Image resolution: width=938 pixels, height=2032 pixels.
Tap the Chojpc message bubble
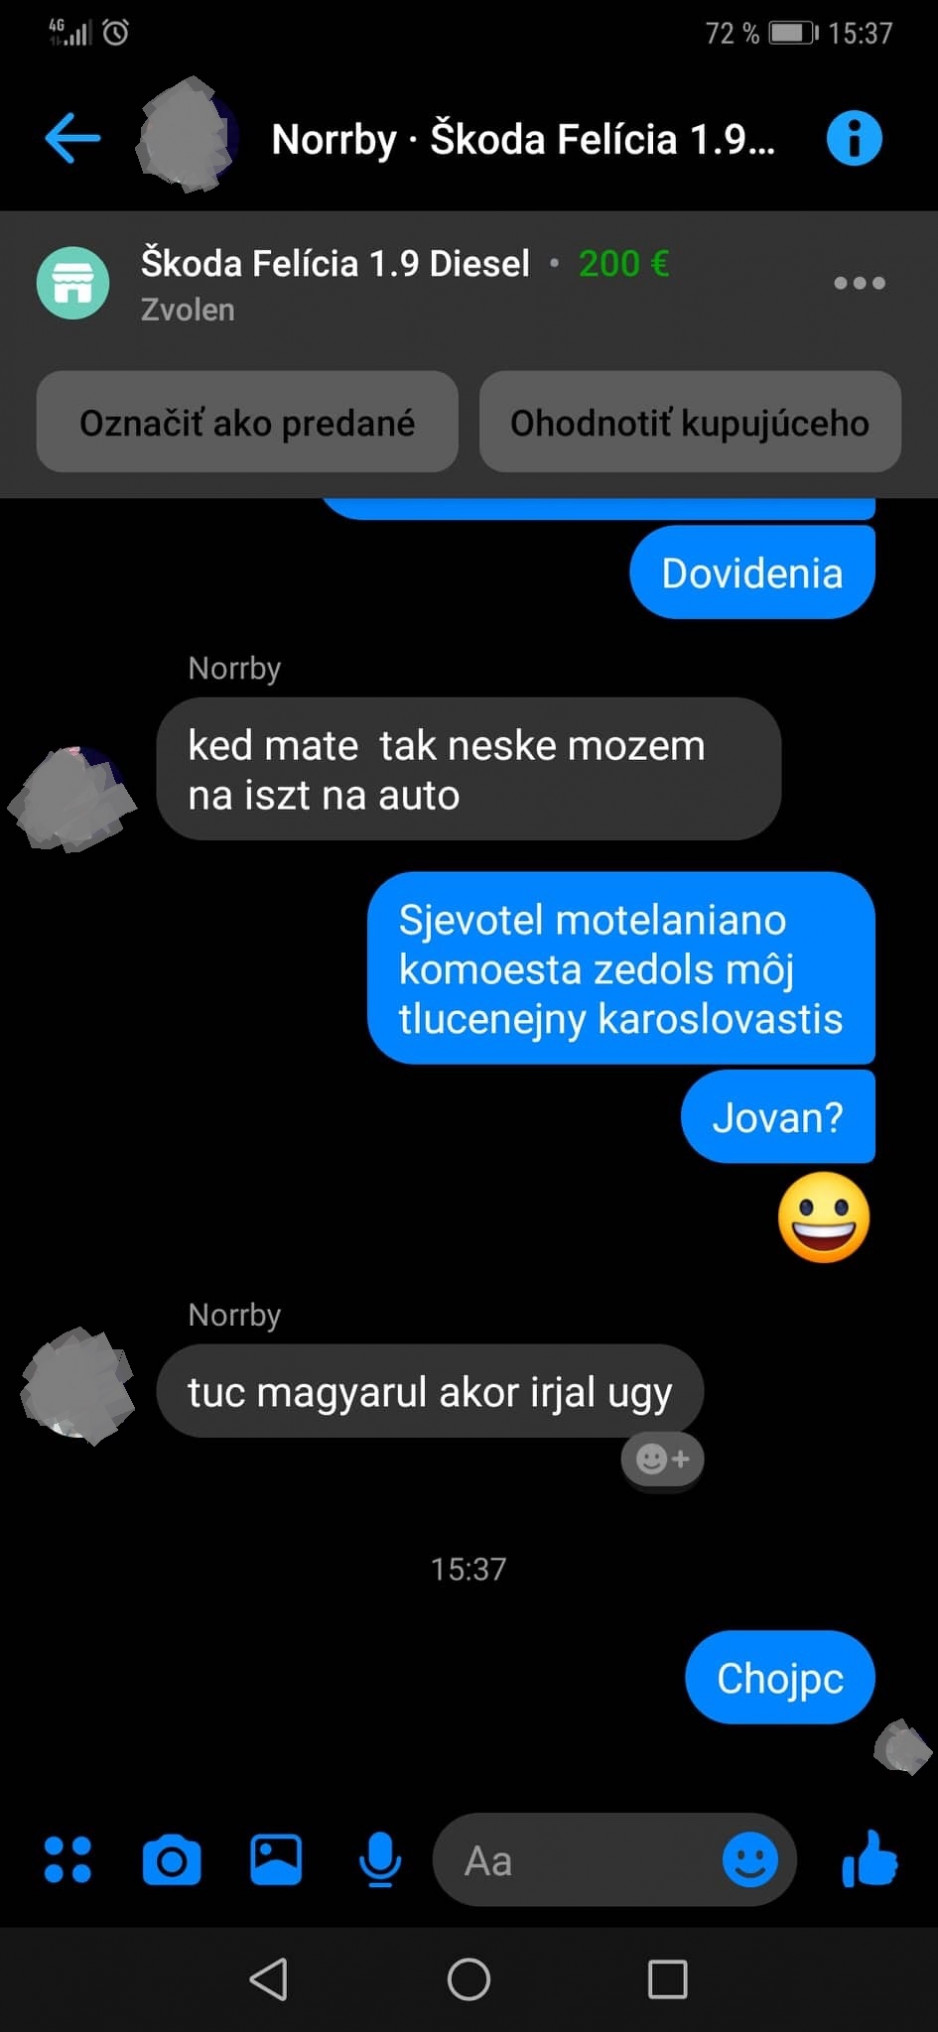click(x=780, y=1677)
